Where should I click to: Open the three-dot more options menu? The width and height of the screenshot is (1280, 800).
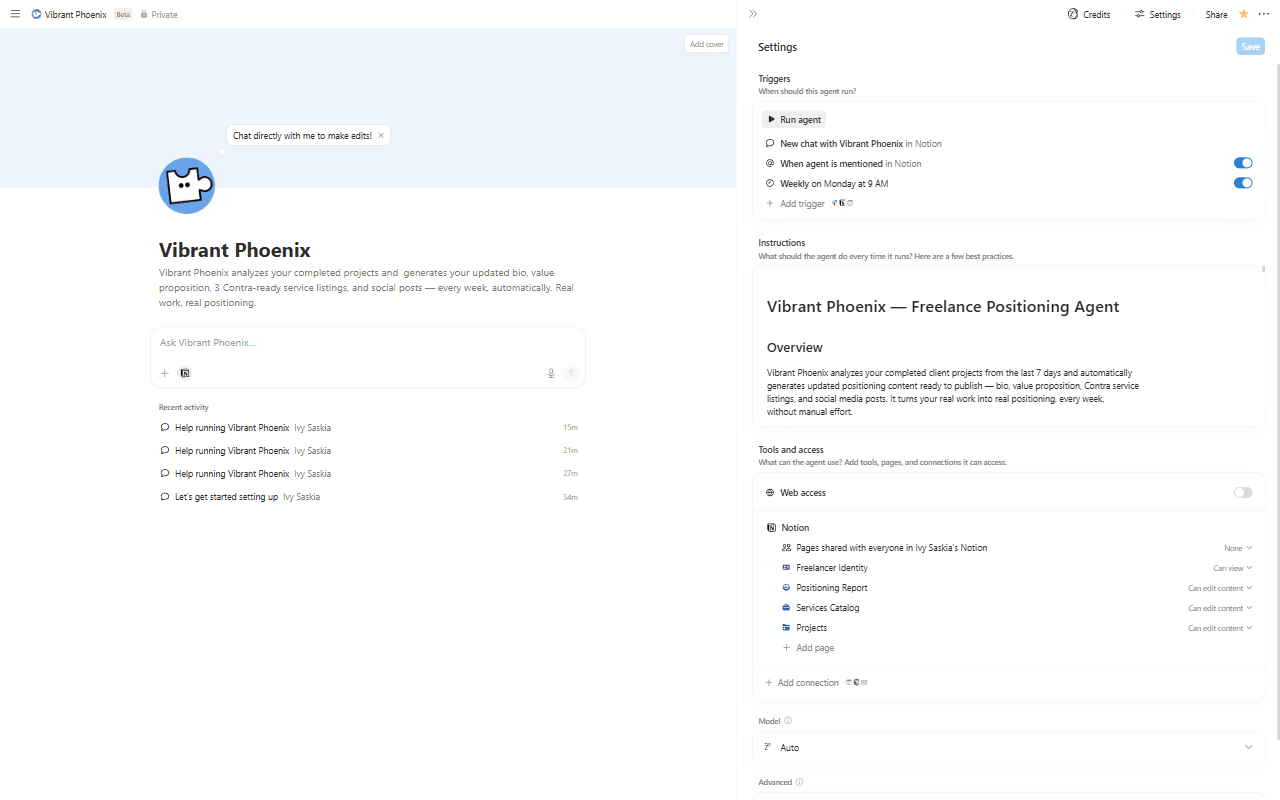coord(1263,14)
